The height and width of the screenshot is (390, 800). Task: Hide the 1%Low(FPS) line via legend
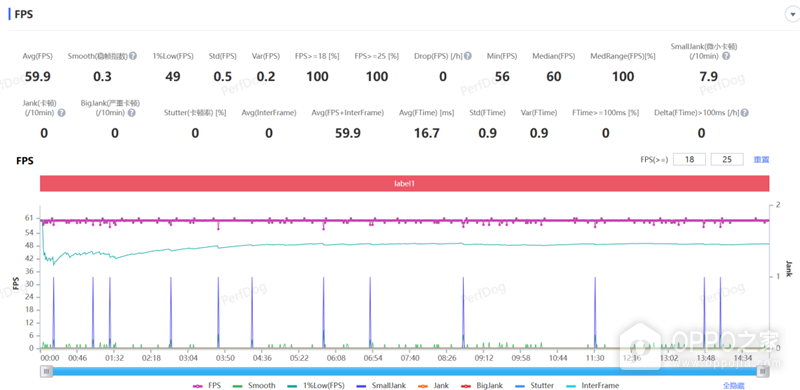point(315,386)
